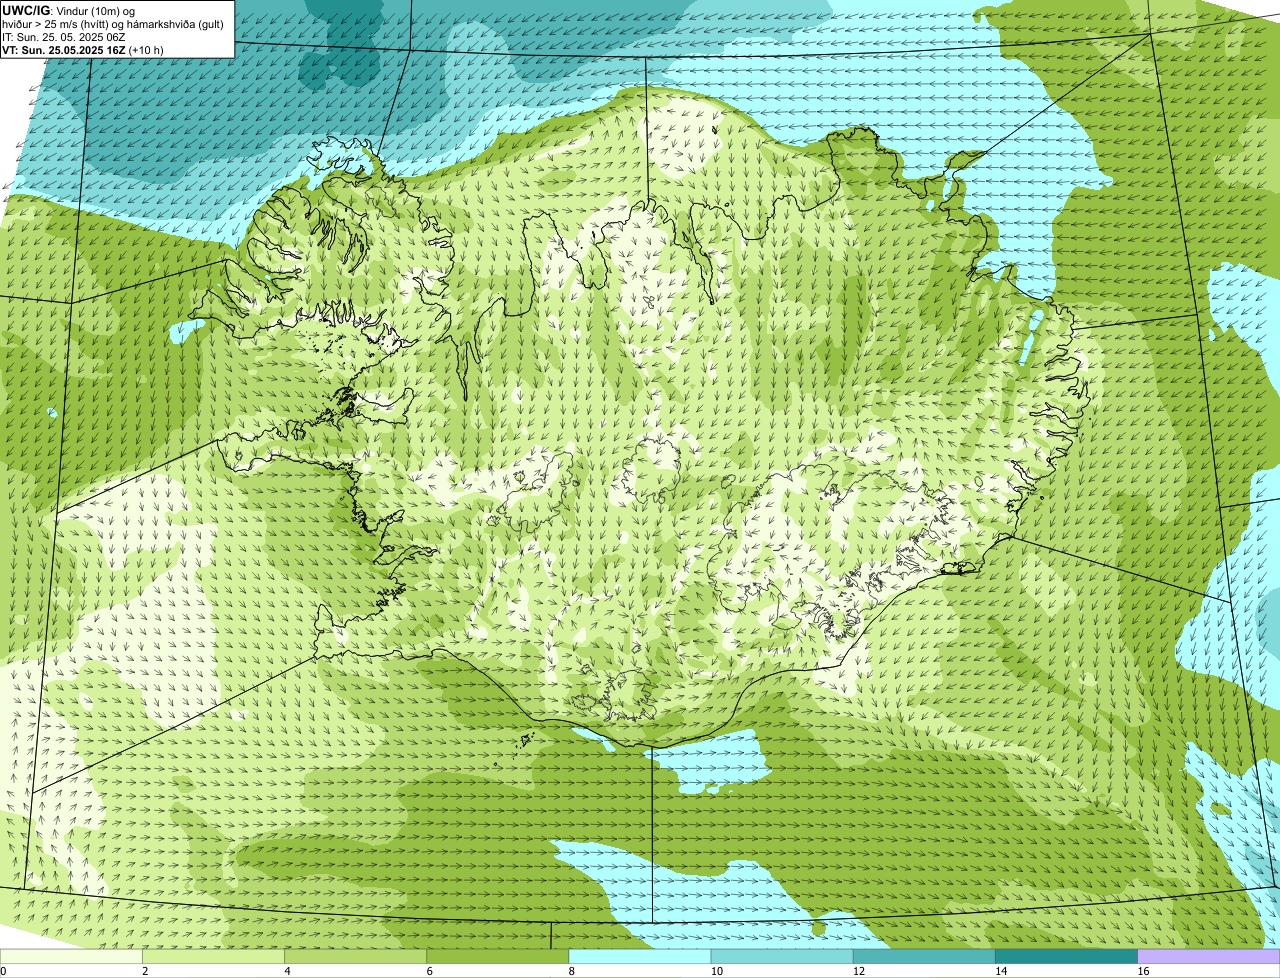
Task: Pick the 8–10 m/s light cyan legend swatch
Action: [641, 956]
